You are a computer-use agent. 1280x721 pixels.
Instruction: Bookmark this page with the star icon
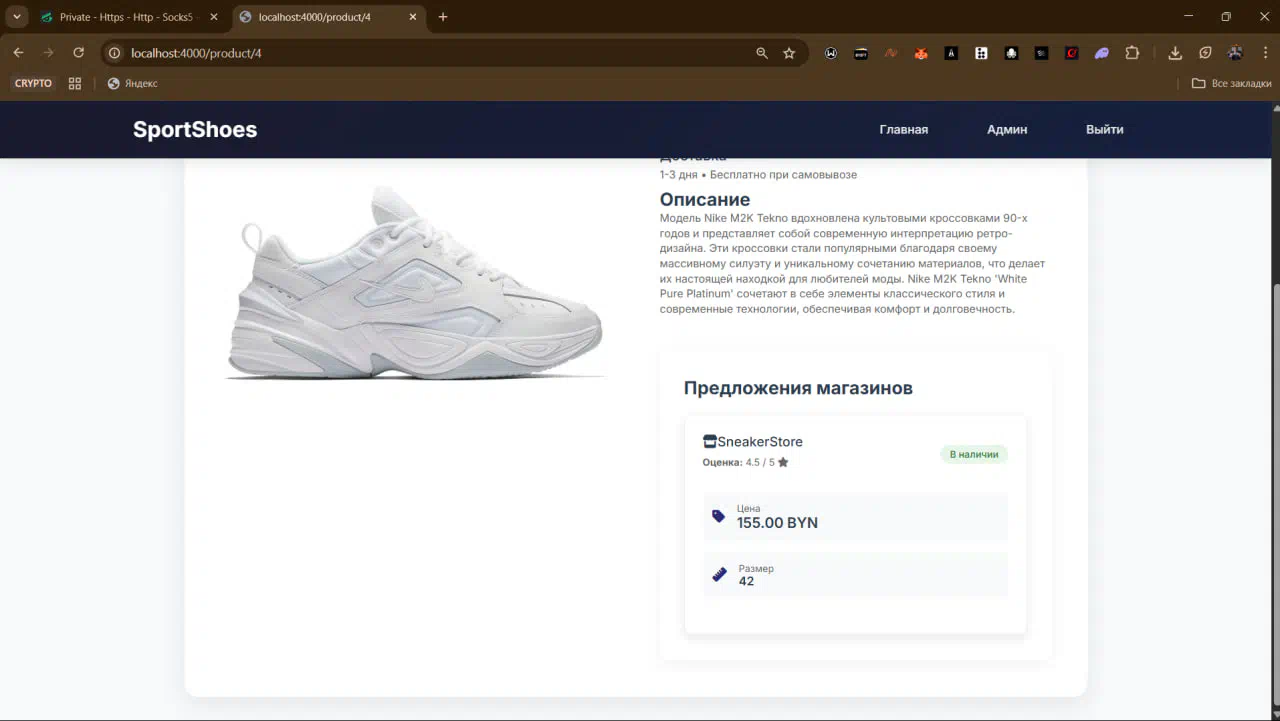click(x=789, y=53)
